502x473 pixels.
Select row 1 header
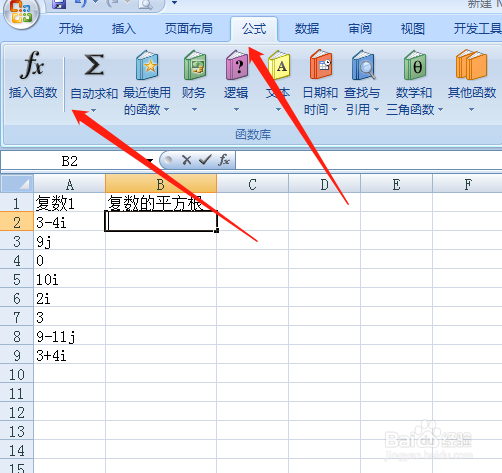click(x=17, y=203)
